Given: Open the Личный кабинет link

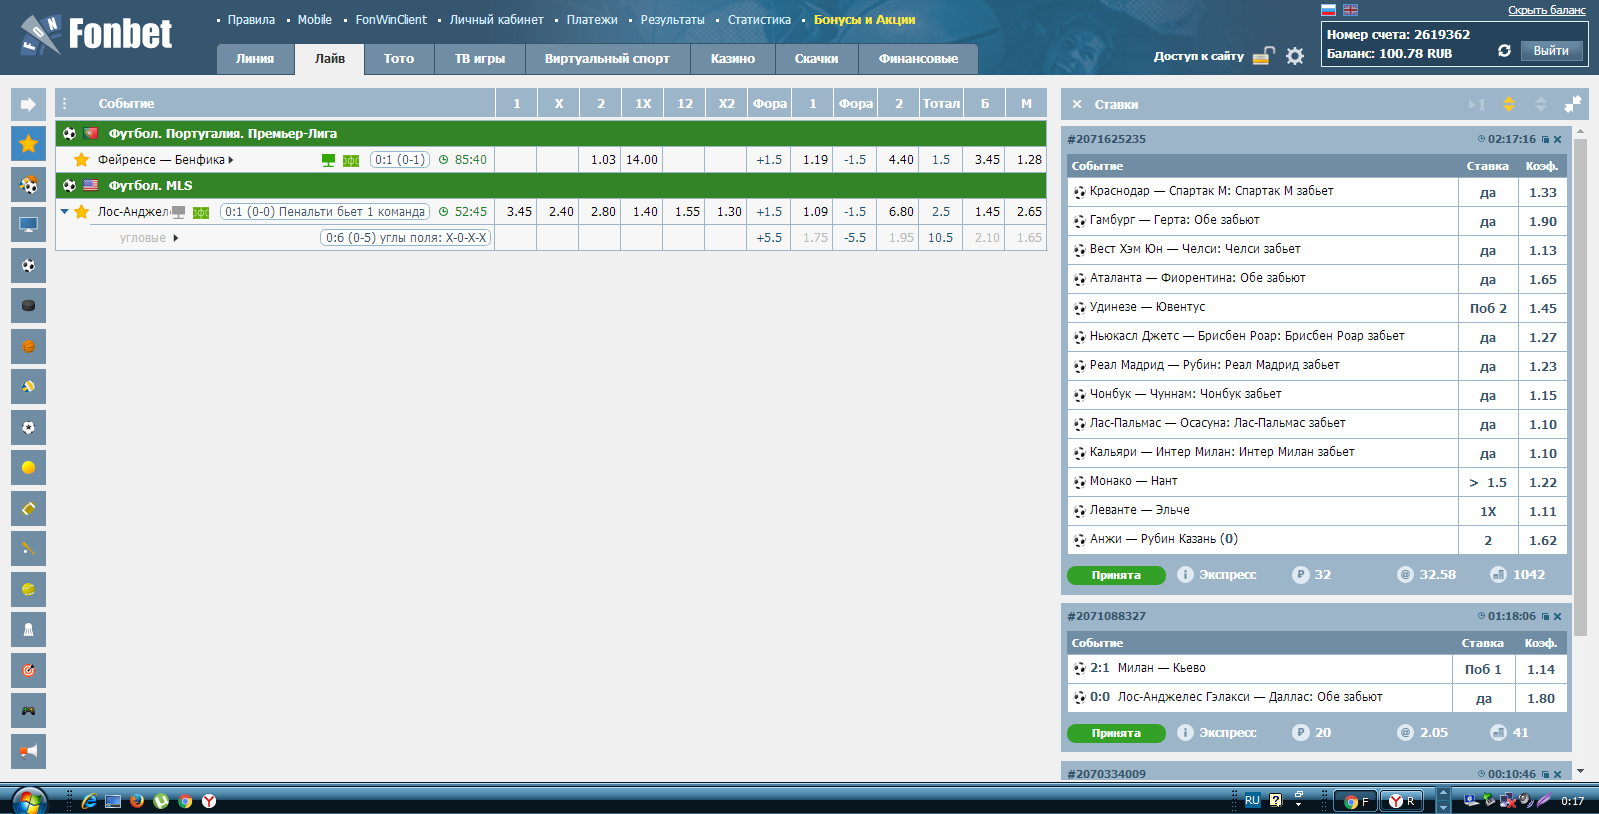Looking at the screenshot, I should [x=496, y=20].
